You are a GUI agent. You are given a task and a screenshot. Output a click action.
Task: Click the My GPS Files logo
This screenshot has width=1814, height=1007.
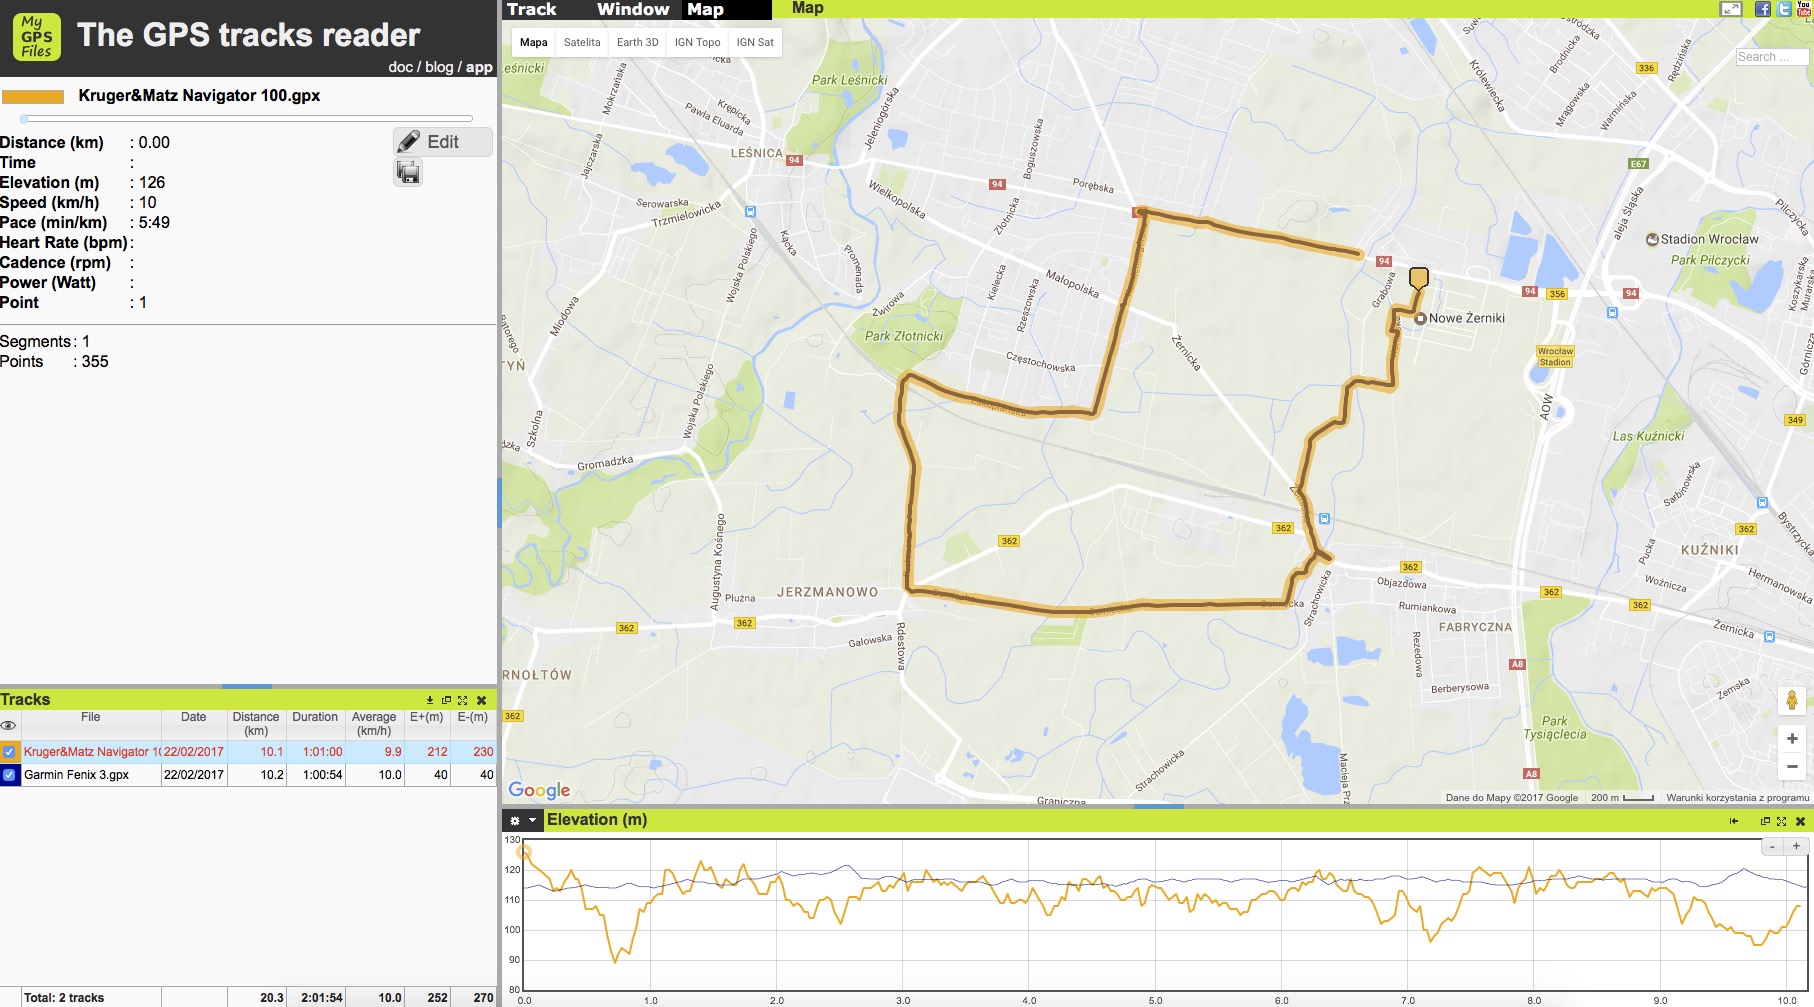point(36,37)
